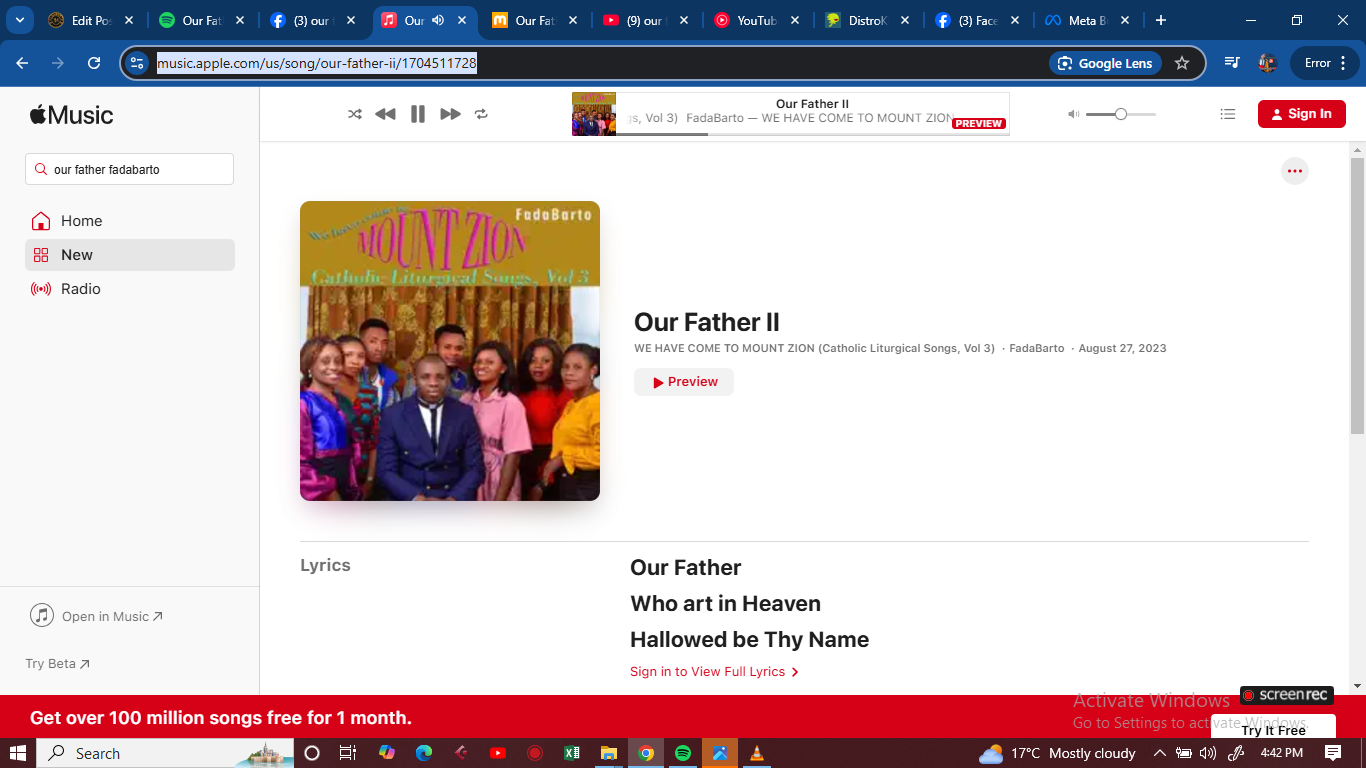Image resolution: width=1366 pixels, height=768 pixels.
Task: Click the playback progress bar under Our Father II
Action: (812, 134)
